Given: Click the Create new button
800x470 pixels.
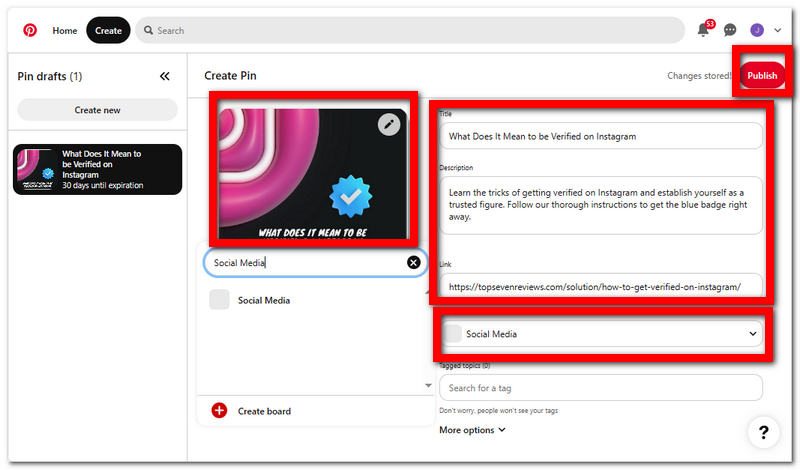Looking at the screenshot, I should point(97,110).
